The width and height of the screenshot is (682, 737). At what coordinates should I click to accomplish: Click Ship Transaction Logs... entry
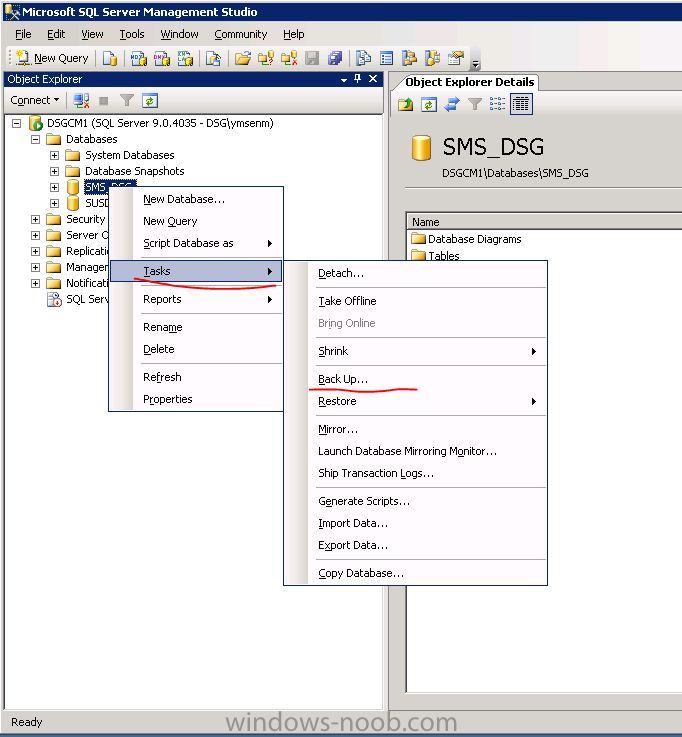click(x=415, y=473)
